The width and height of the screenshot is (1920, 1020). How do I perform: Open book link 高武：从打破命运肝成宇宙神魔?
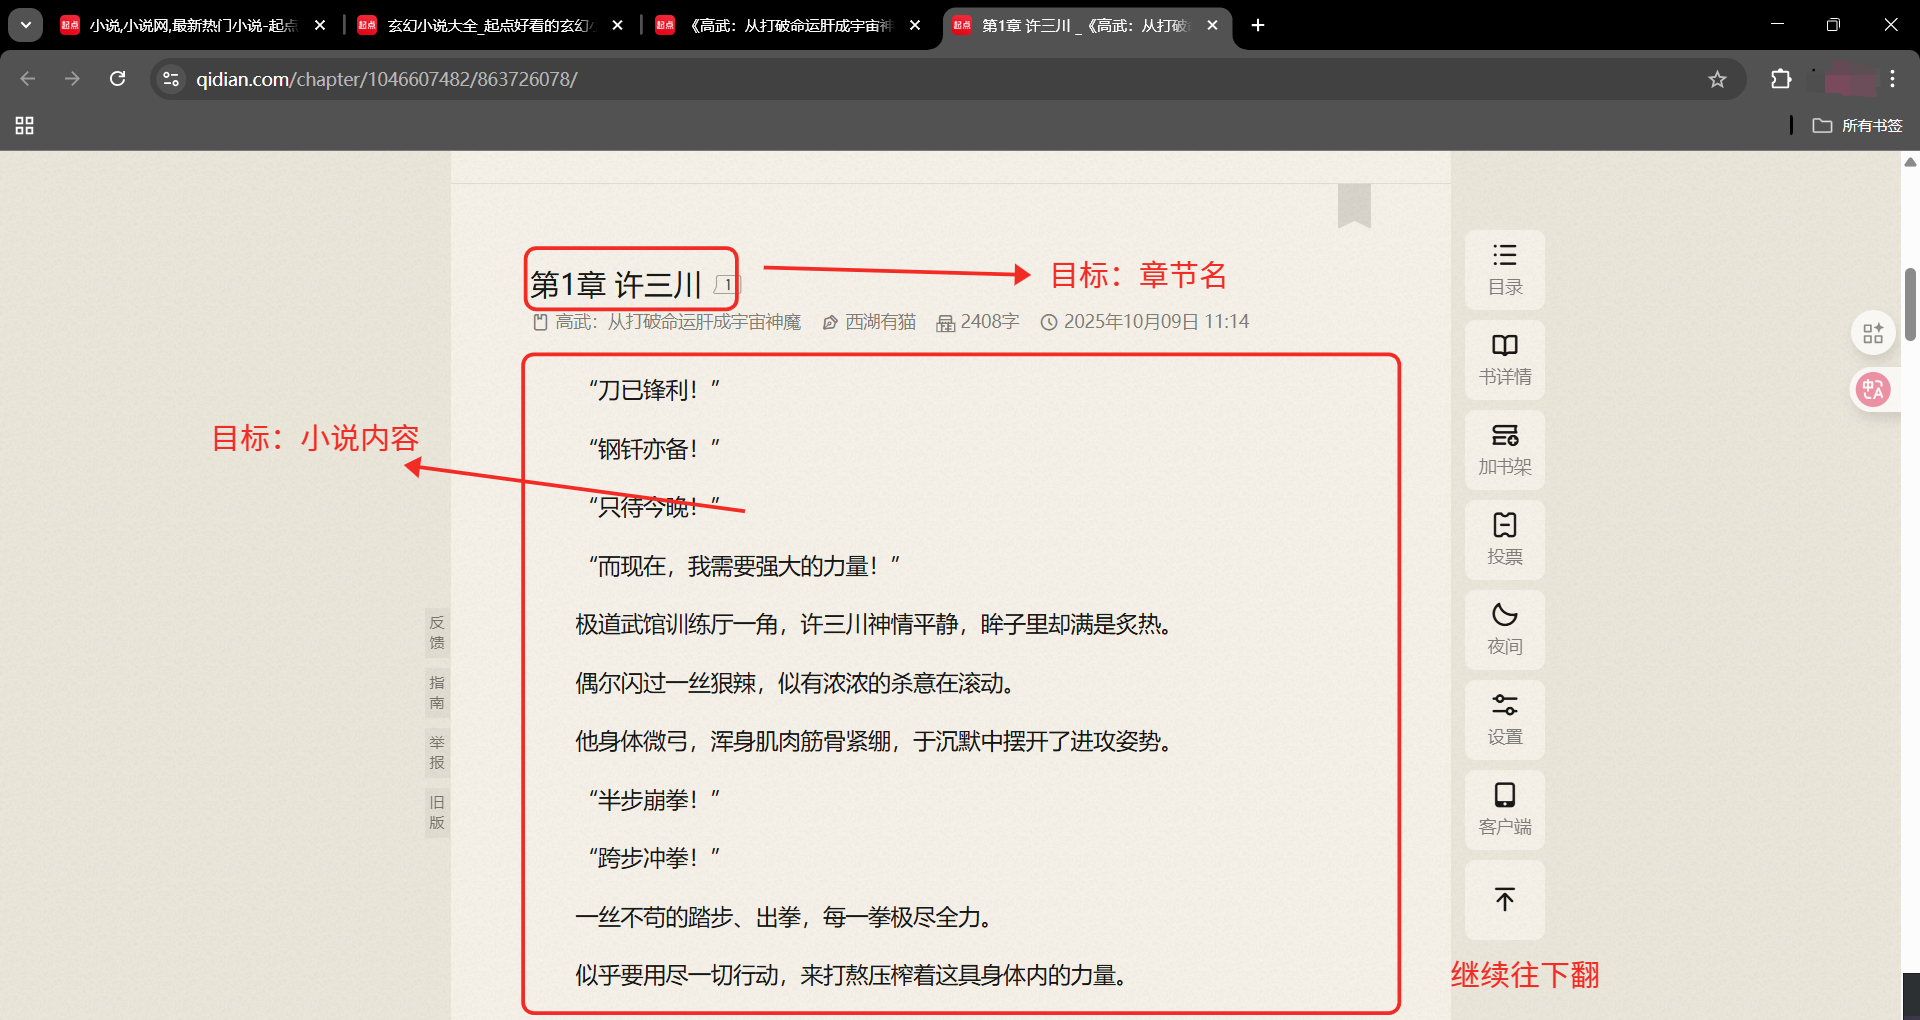(678, 322)
